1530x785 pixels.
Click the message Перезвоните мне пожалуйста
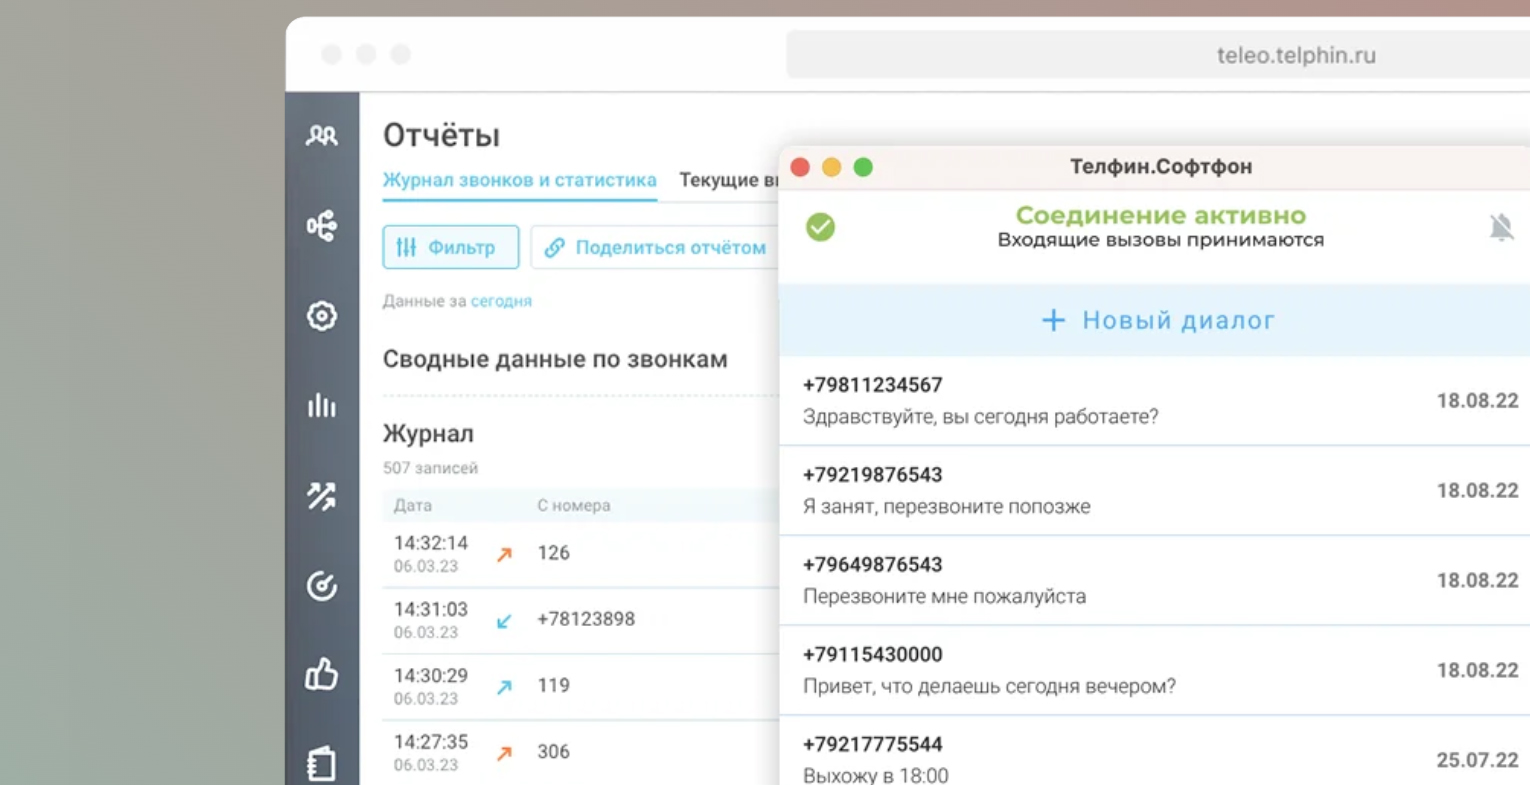[x=944, y=597]
